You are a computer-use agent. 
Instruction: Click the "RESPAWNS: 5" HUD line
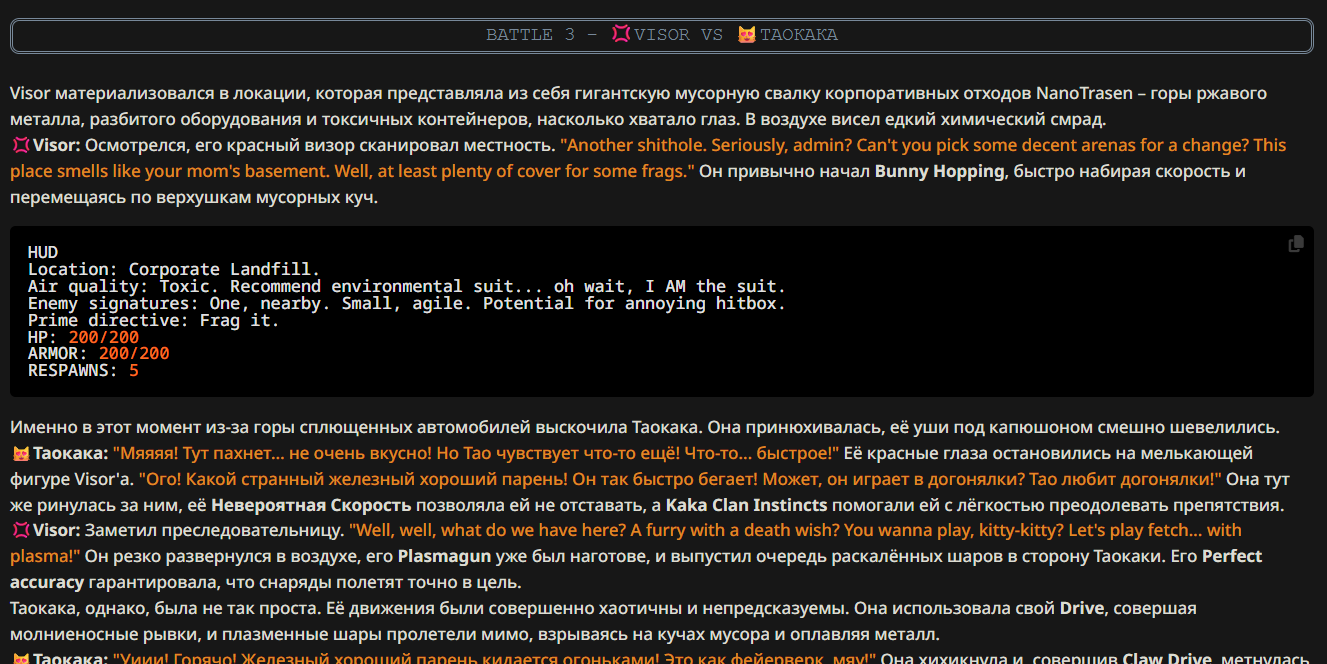click(83, 371)
